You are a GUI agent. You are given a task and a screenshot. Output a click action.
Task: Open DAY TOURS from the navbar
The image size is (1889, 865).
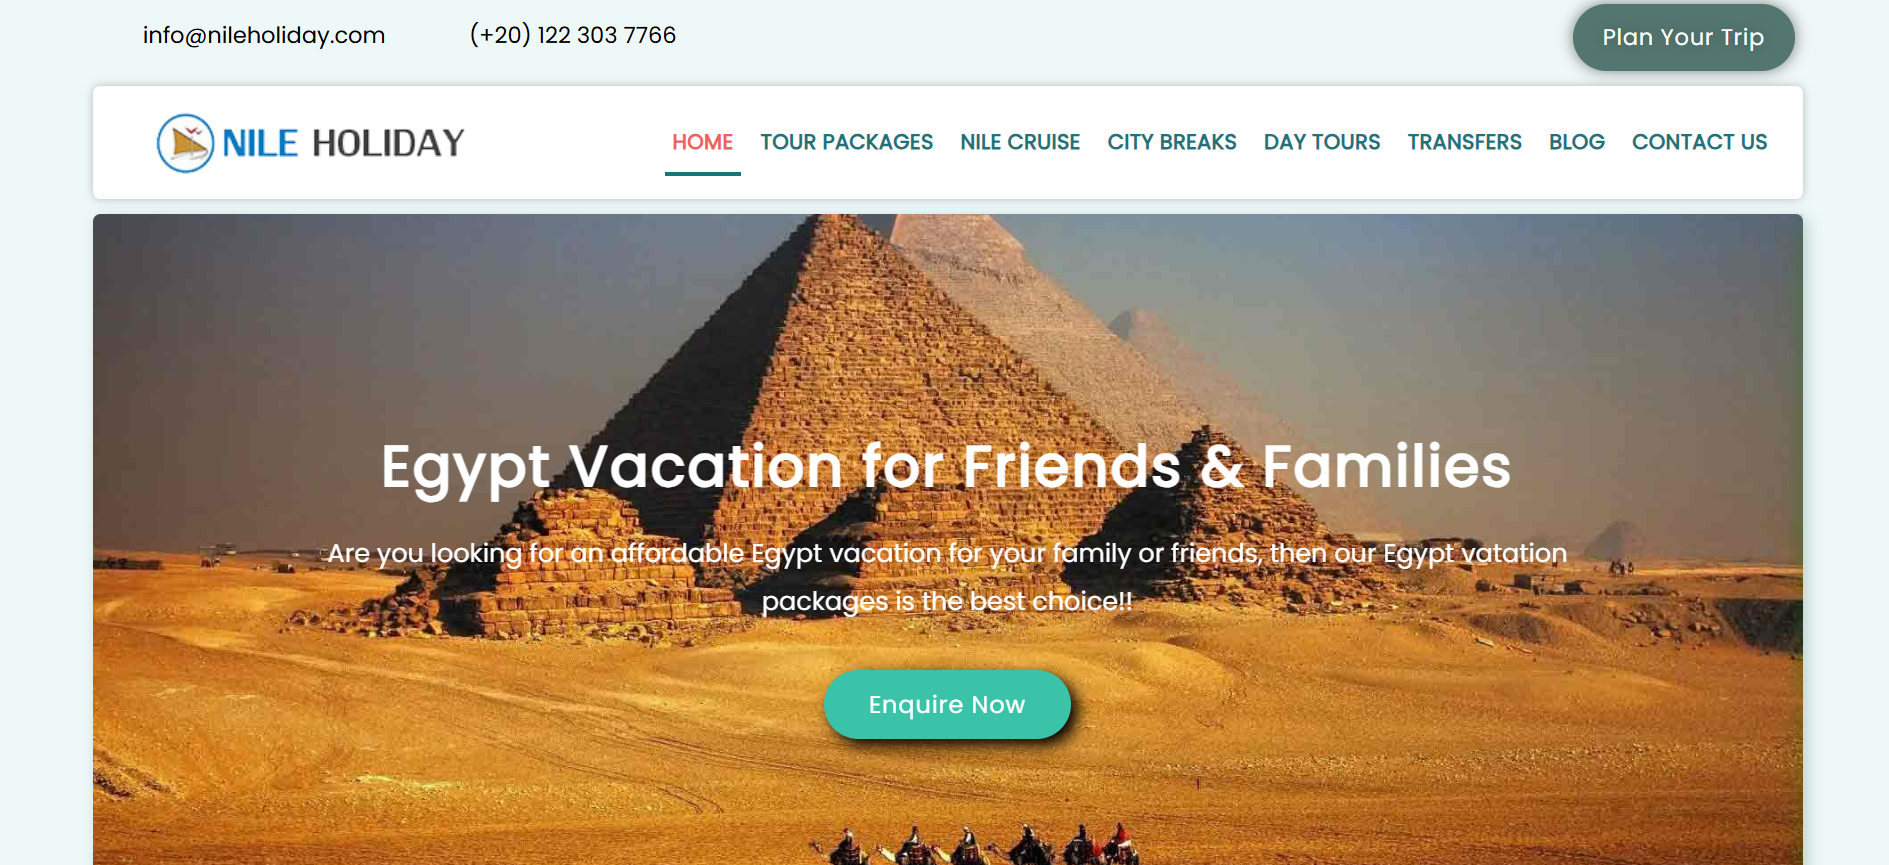(x=1322, y=142)
